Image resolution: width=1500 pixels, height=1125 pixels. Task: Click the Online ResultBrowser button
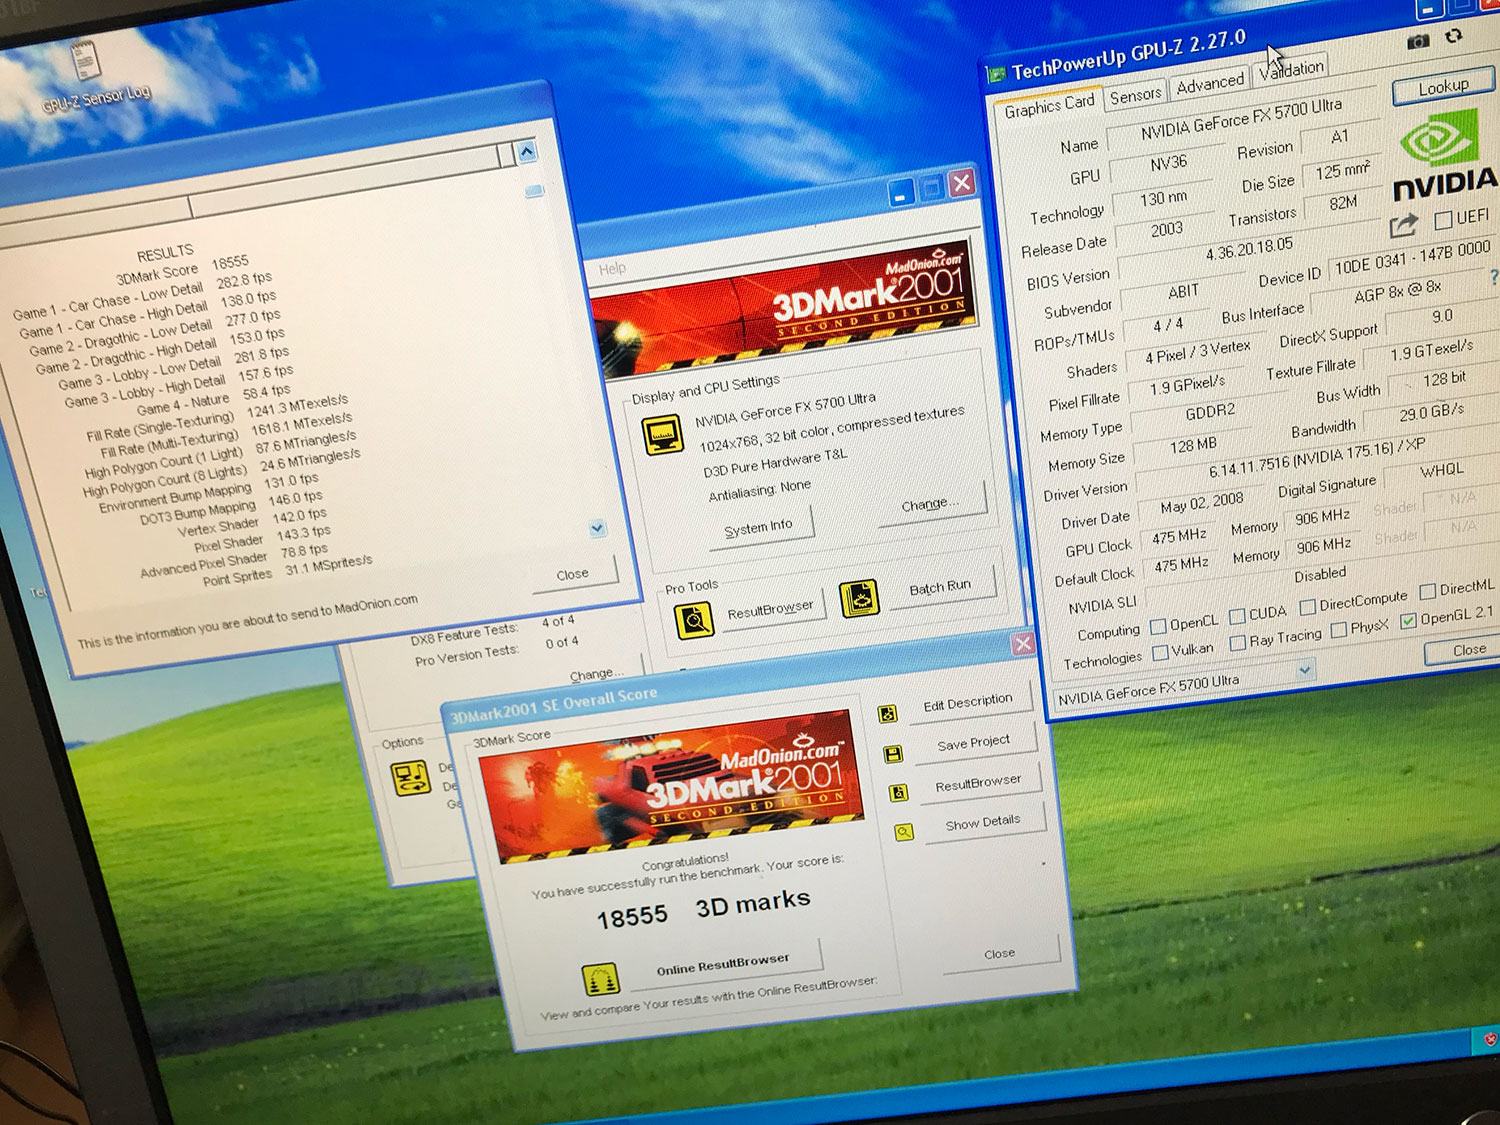[x=722, y=964]
